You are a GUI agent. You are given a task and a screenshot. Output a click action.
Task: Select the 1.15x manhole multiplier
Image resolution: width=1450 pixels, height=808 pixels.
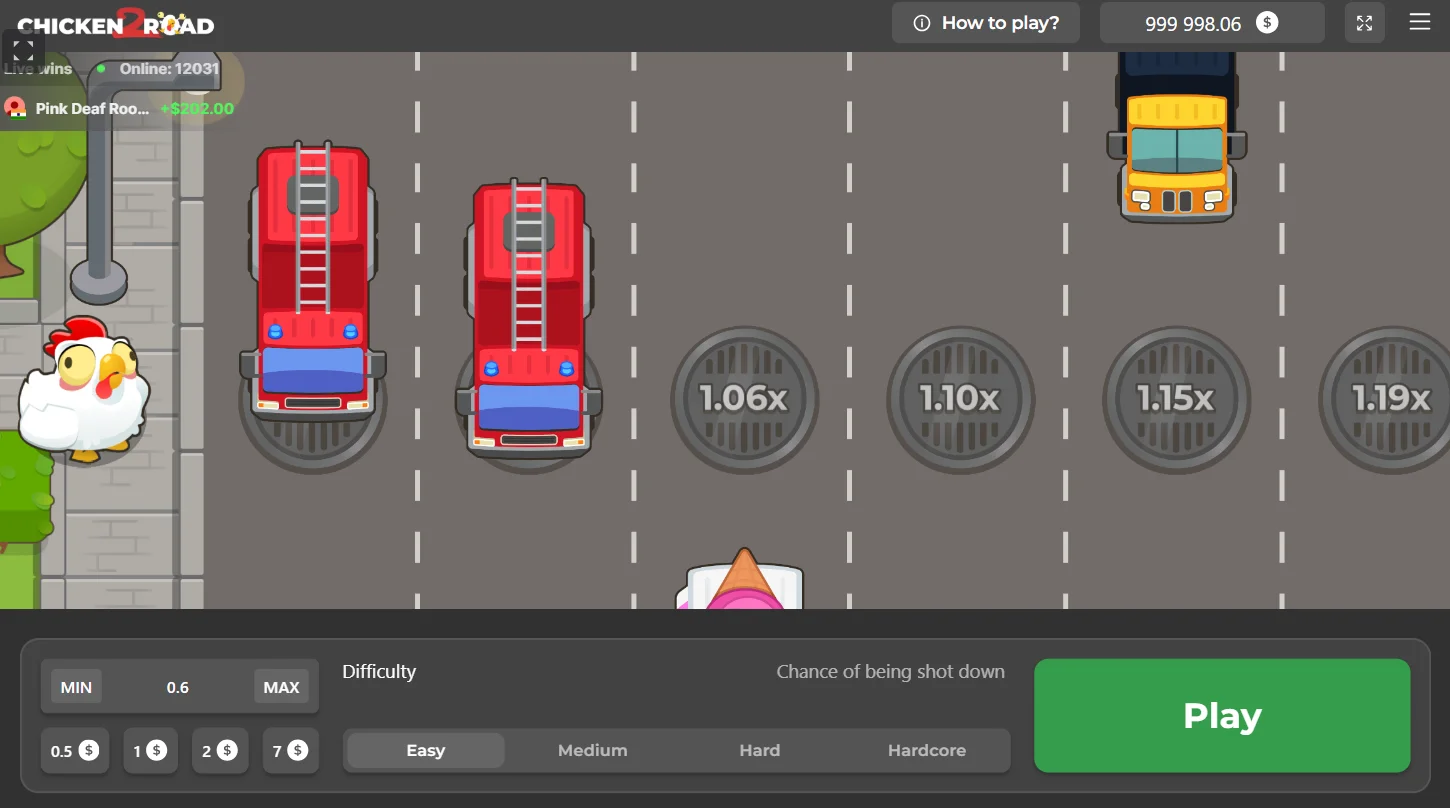click(1176, 399)
